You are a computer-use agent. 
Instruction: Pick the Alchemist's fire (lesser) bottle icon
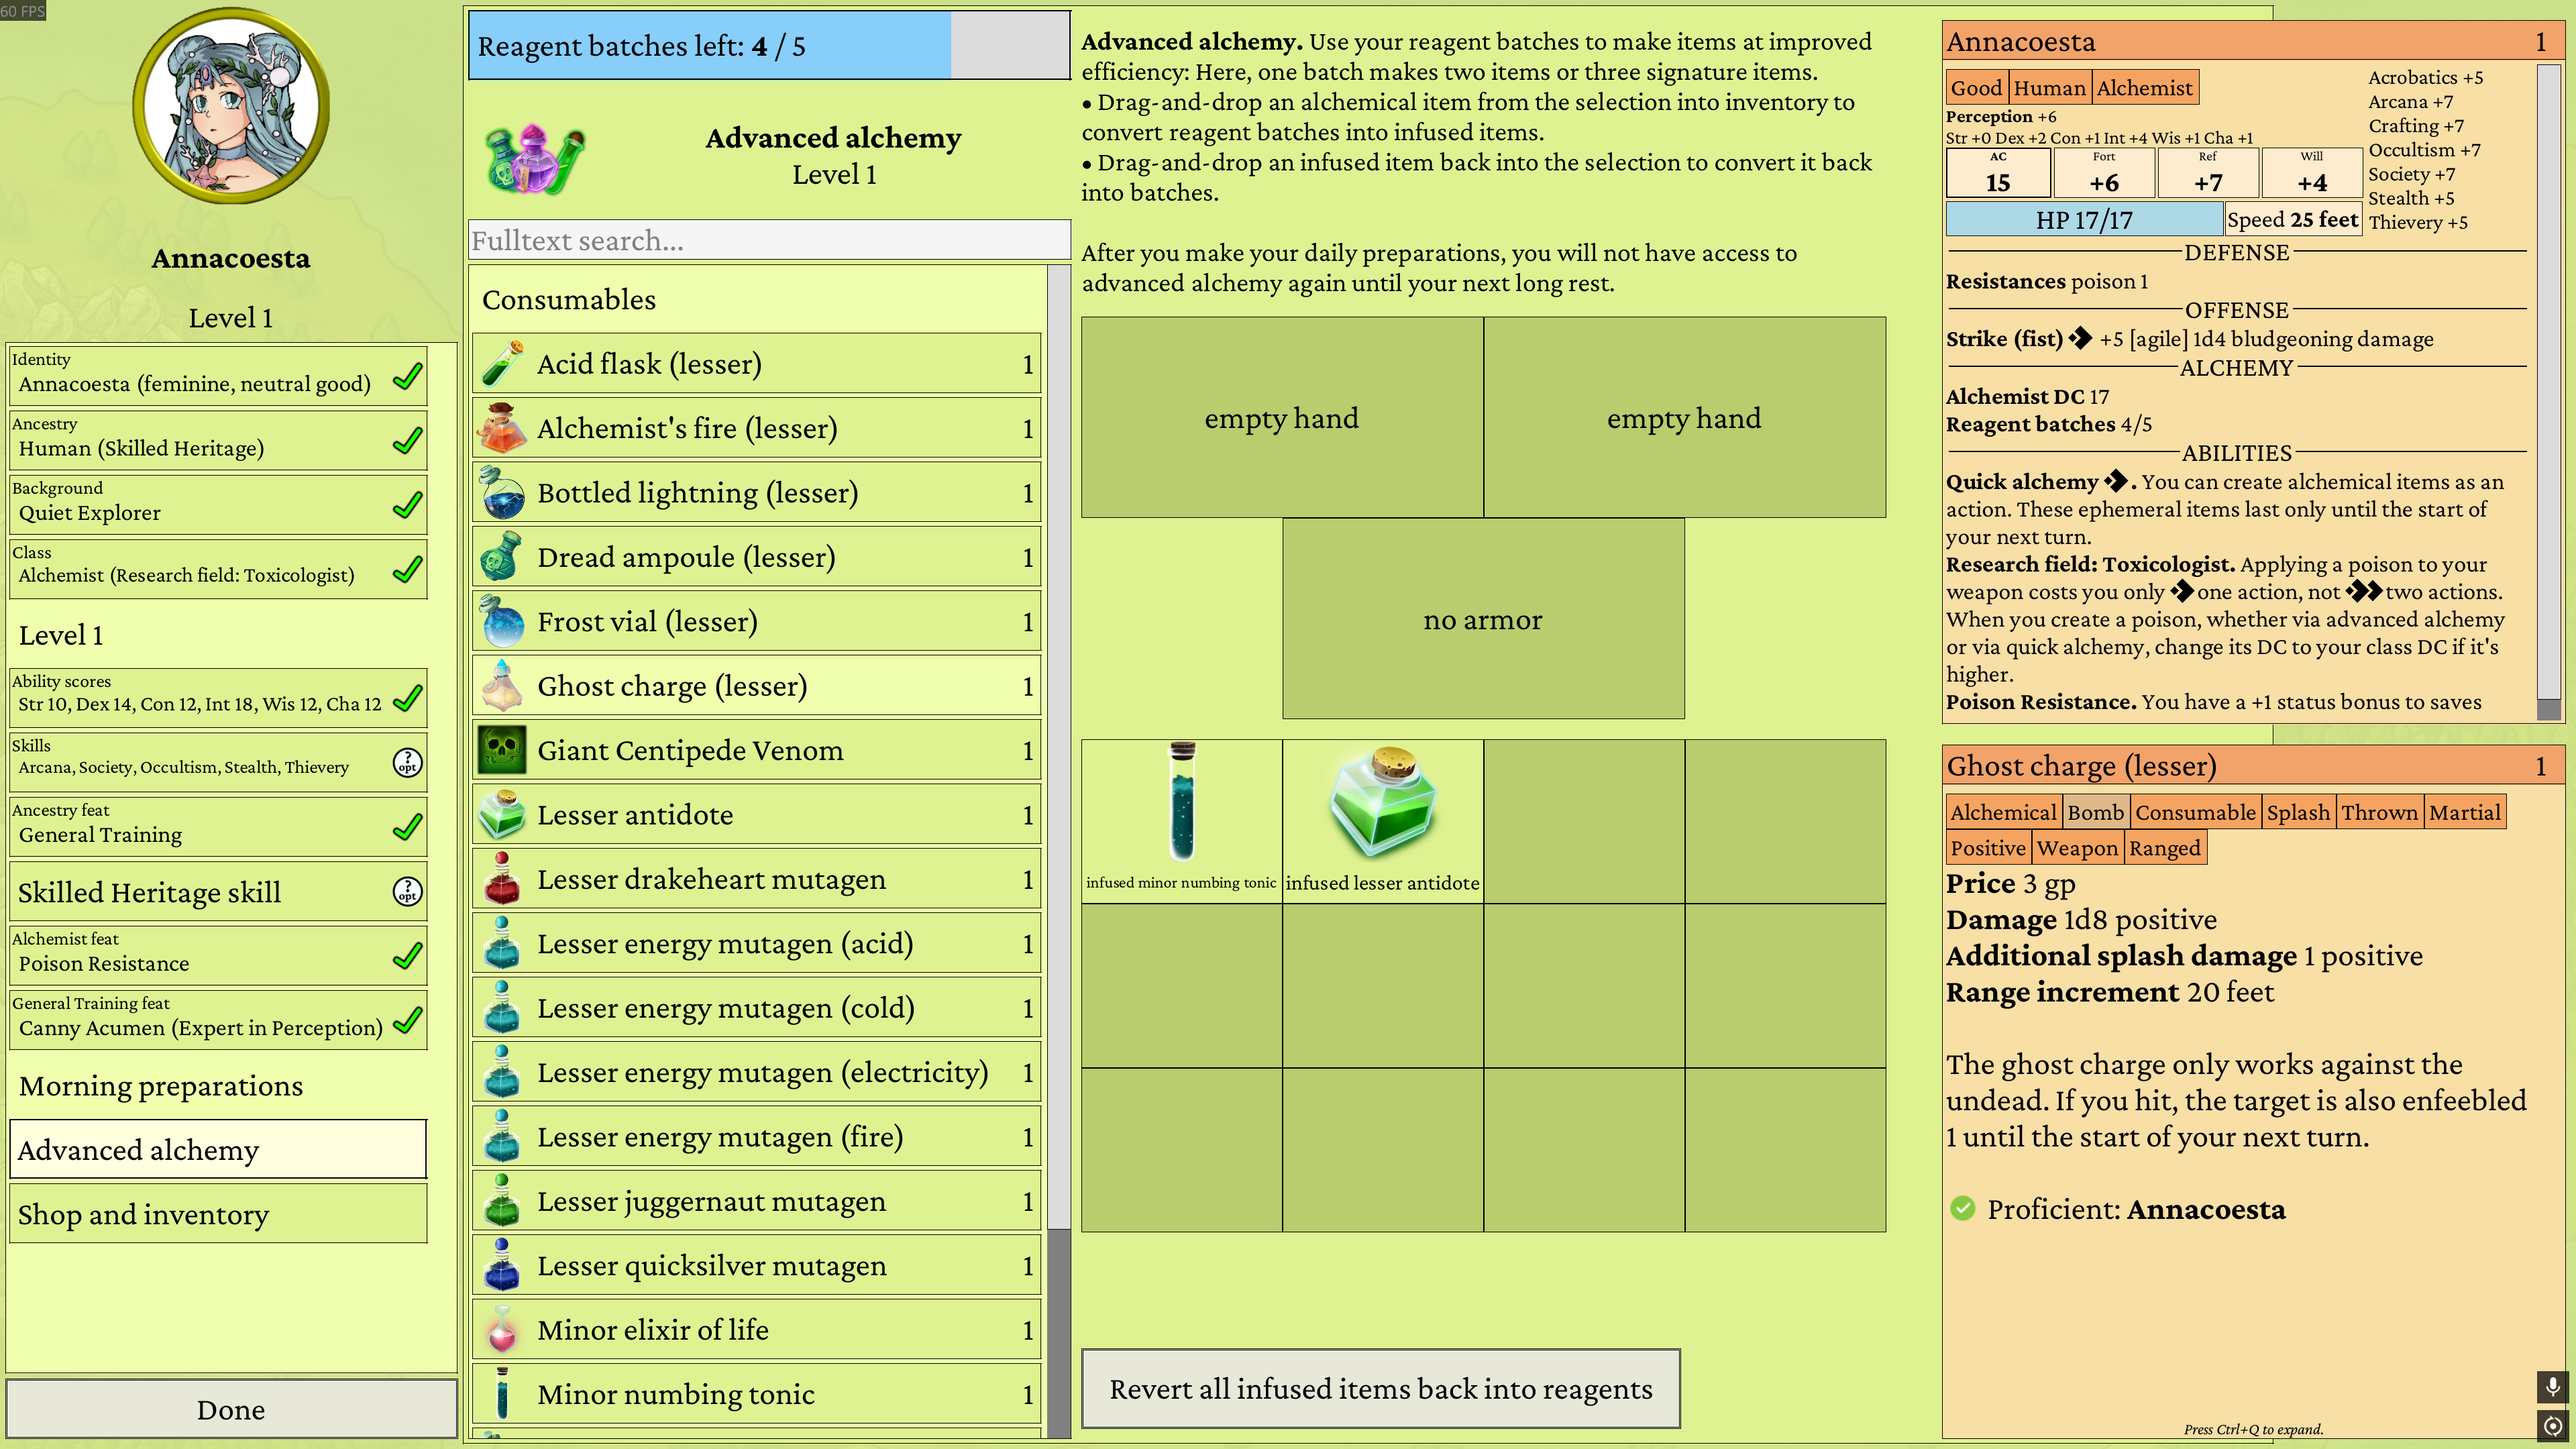point(502,428)
